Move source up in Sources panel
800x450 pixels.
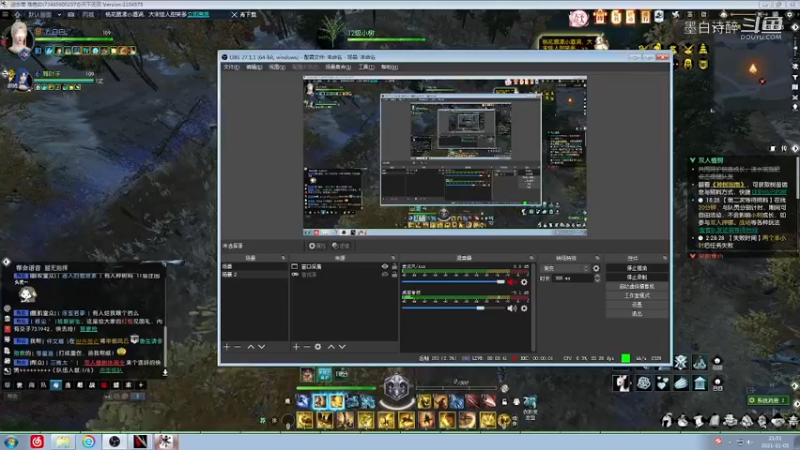(331, 347)
